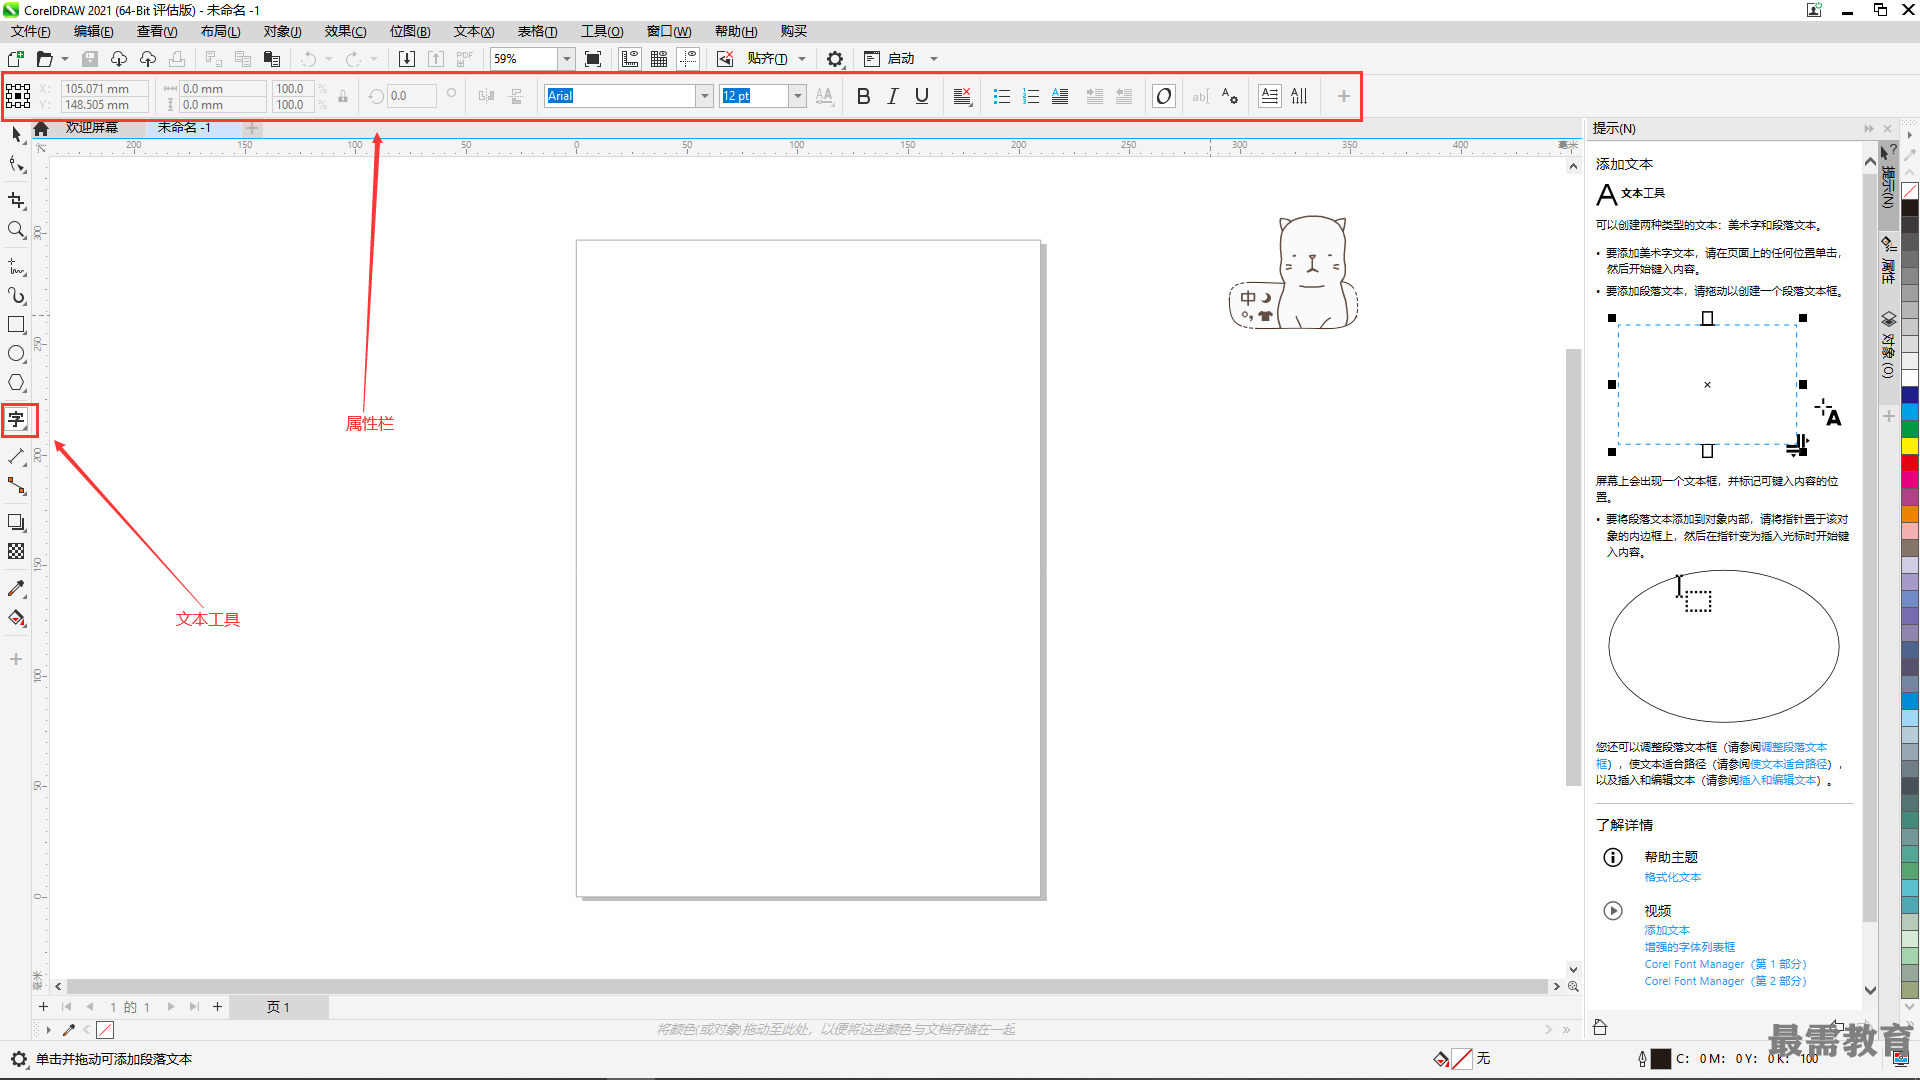Pick the red swatch in color palette
The image size is (1920, 1080).
click(1909, 463)
